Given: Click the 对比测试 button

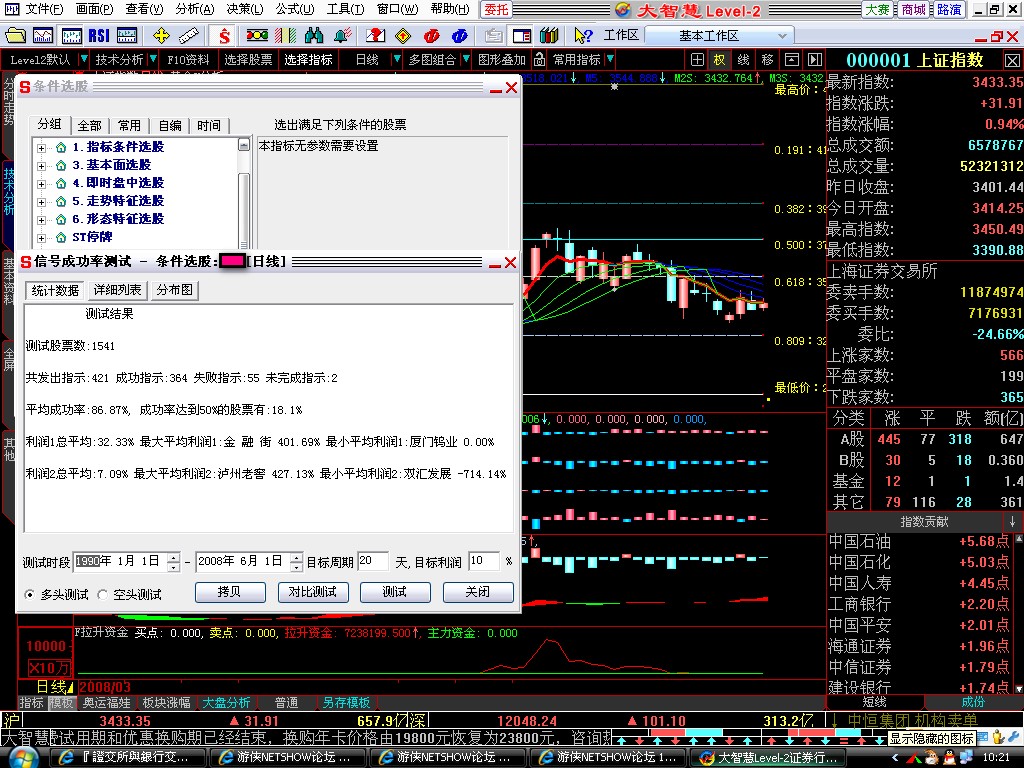Looking at the screenshot, I should point(312,592).
